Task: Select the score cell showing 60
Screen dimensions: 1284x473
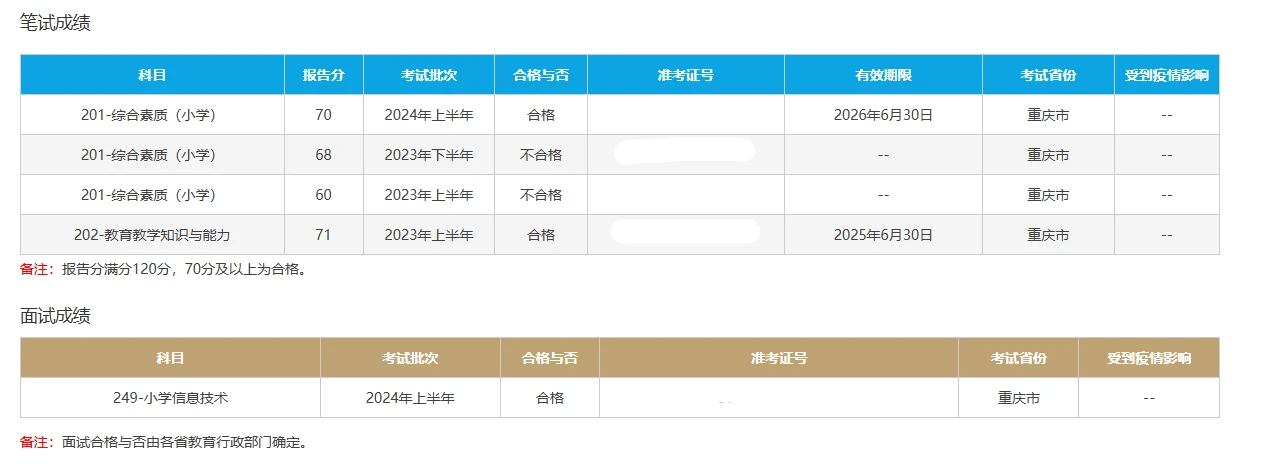Action: (323, 195)
